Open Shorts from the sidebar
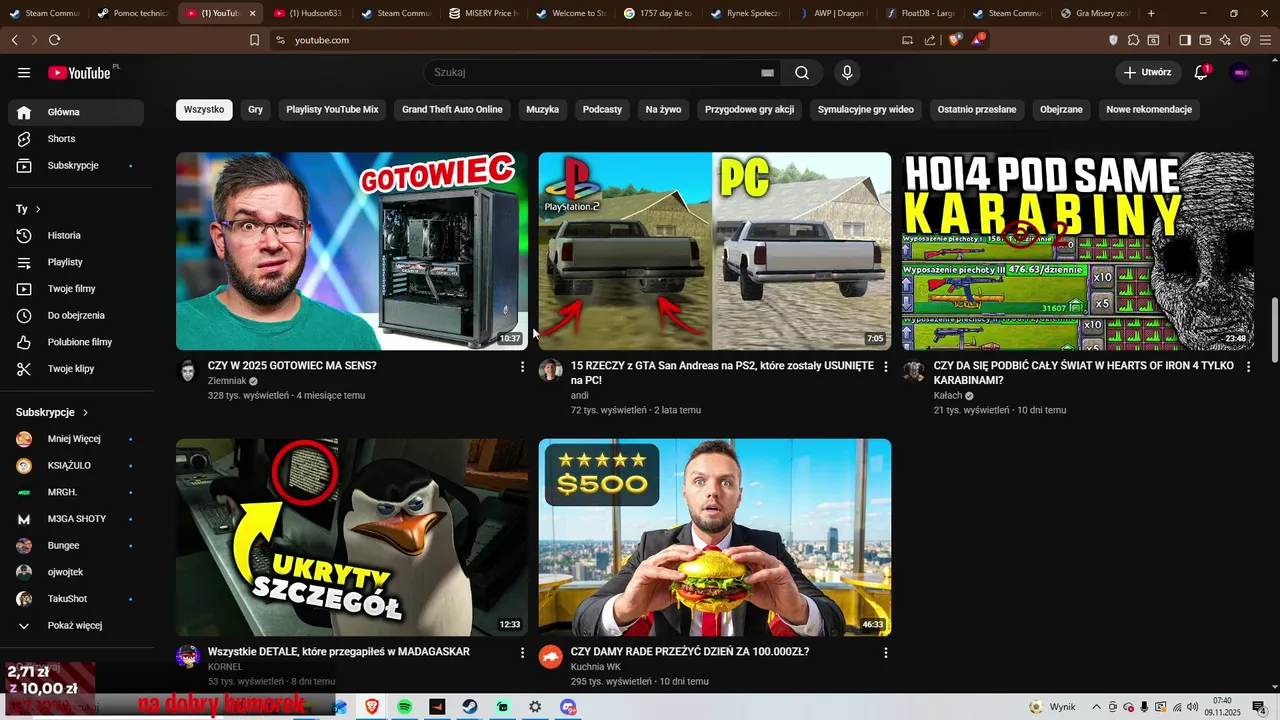1280x720 pixels. 76,139
